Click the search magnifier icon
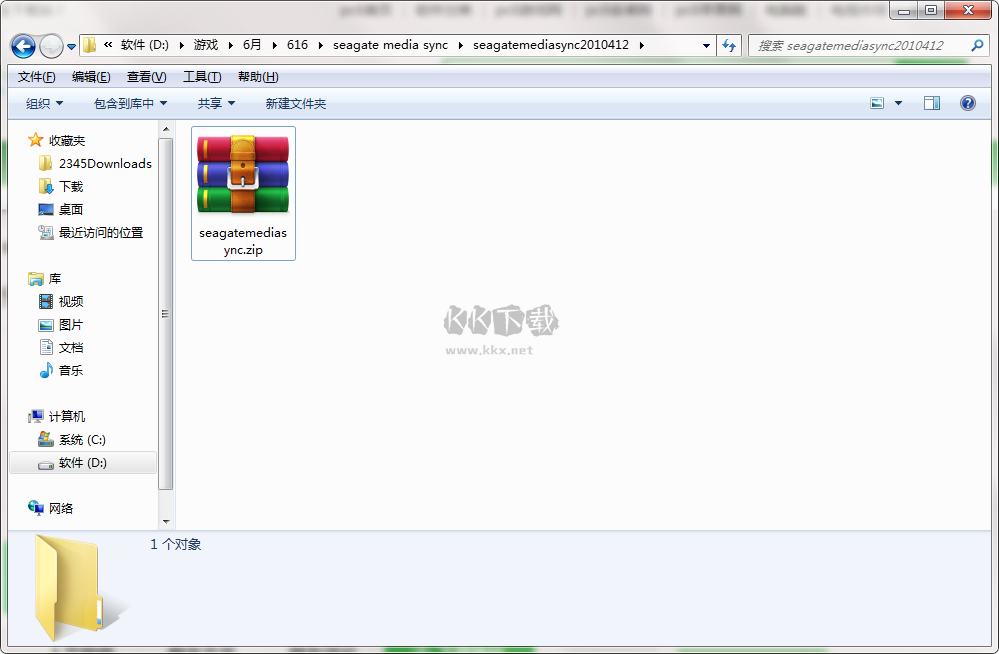The image size is (999, 654). (977, 46)
